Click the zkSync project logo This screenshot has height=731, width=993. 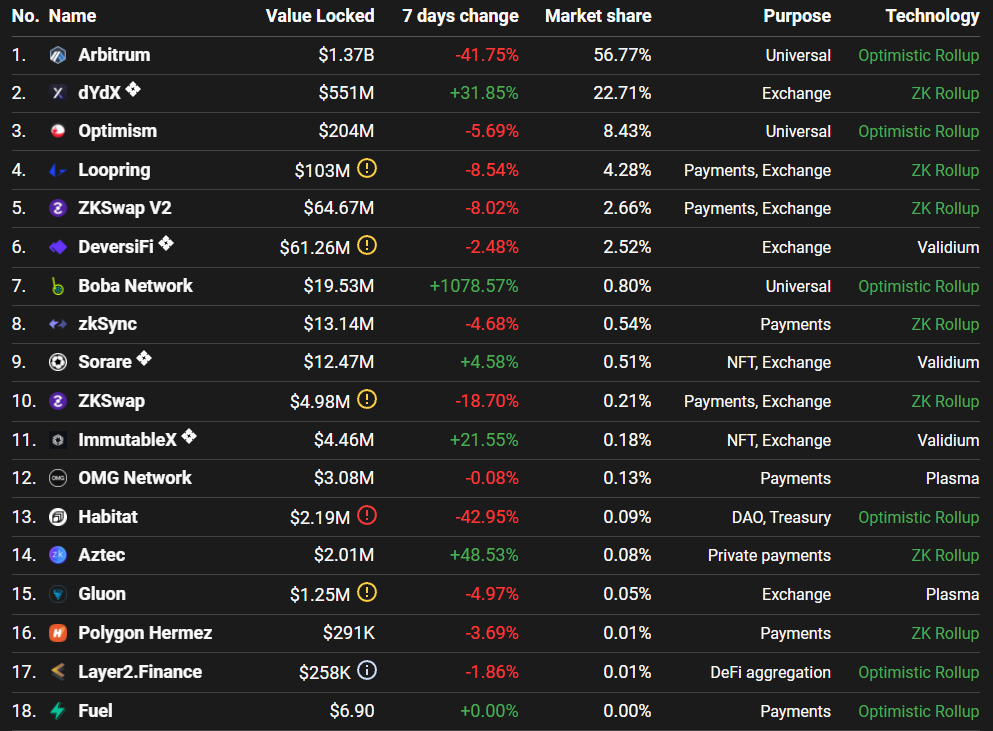pos(55,324)
